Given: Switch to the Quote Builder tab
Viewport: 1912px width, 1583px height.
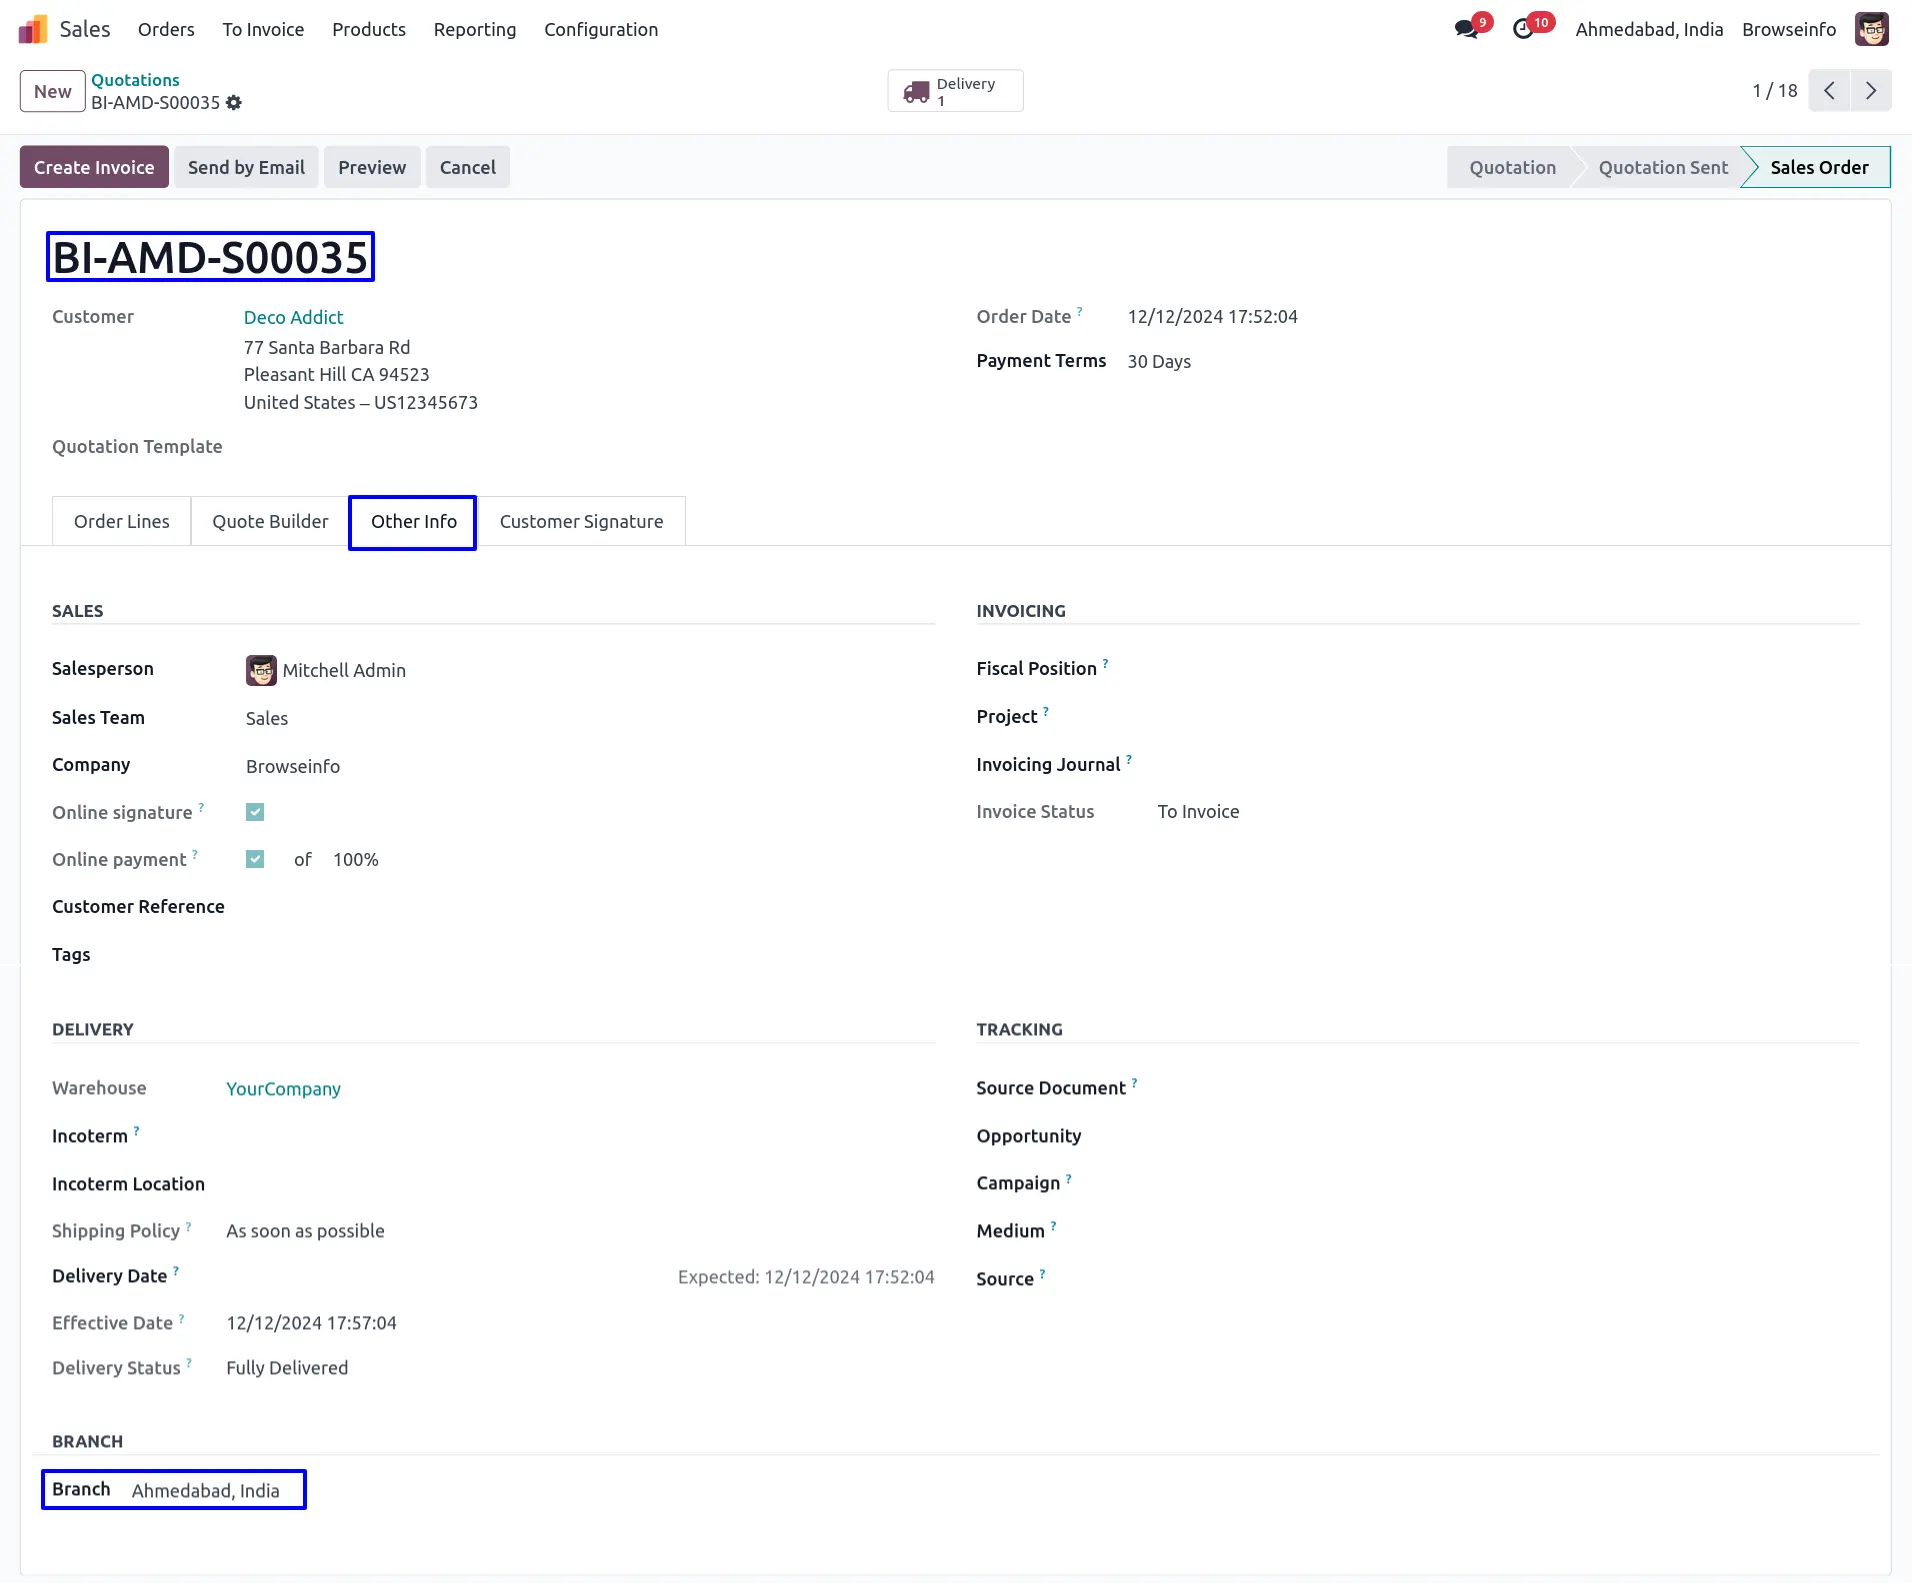Looking at the screenshot, I should coord(270,521).
